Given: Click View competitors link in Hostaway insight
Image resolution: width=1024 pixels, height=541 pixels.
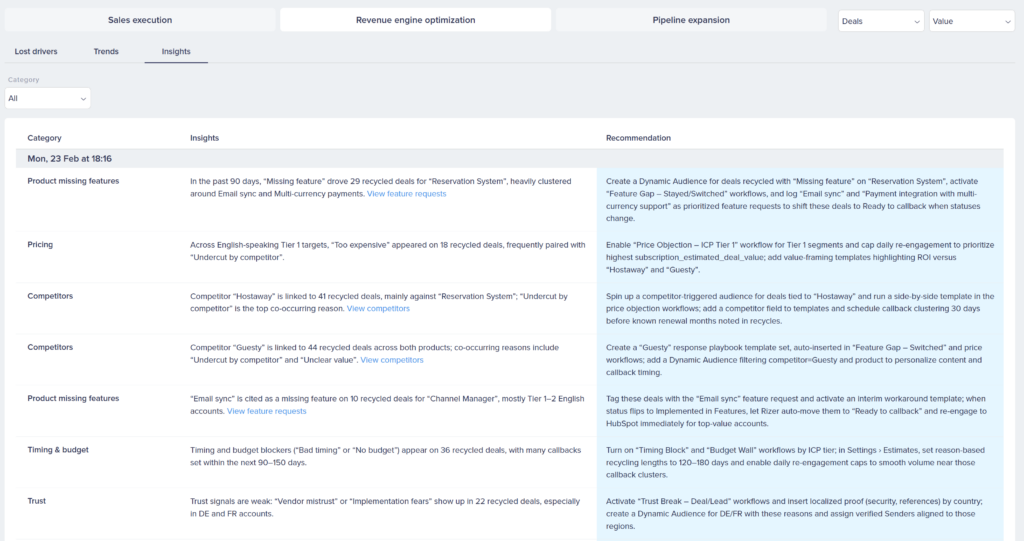Looking at the screenshot, I should point(378,309).
